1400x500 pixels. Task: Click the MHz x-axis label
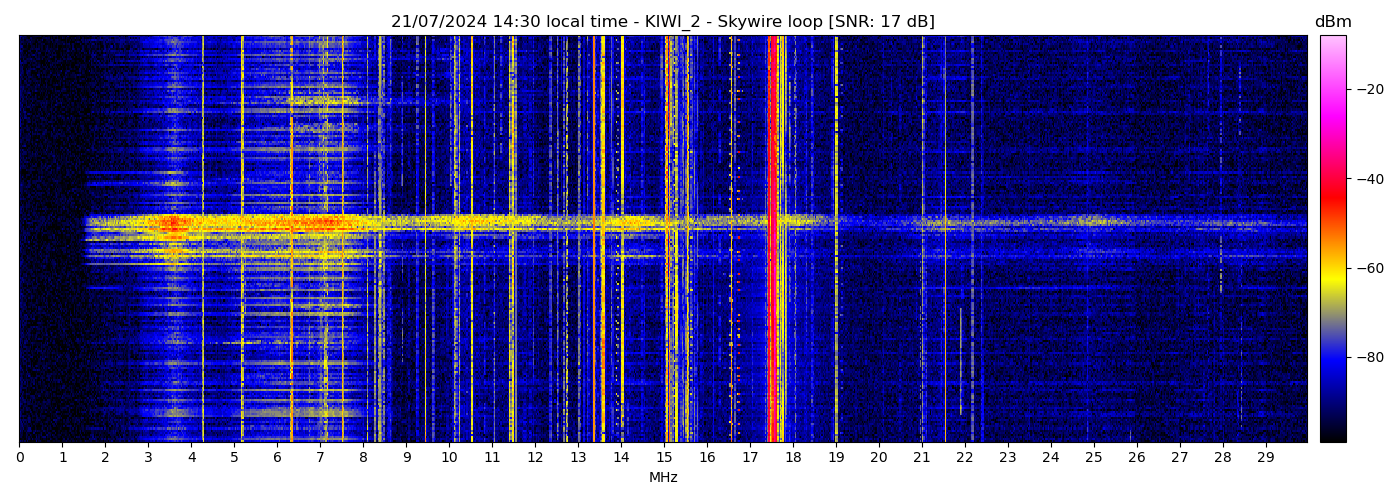tap(663, 478)
